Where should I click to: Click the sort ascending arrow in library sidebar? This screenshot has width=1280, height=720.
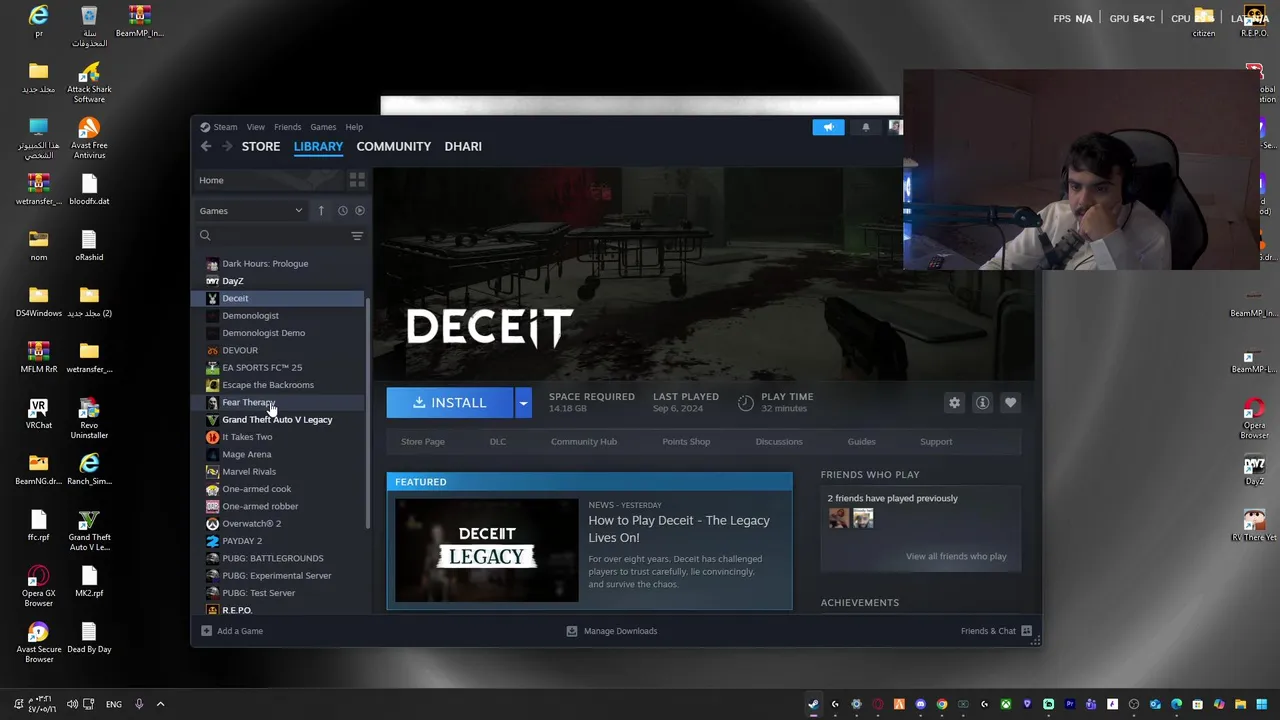(321, 211)
